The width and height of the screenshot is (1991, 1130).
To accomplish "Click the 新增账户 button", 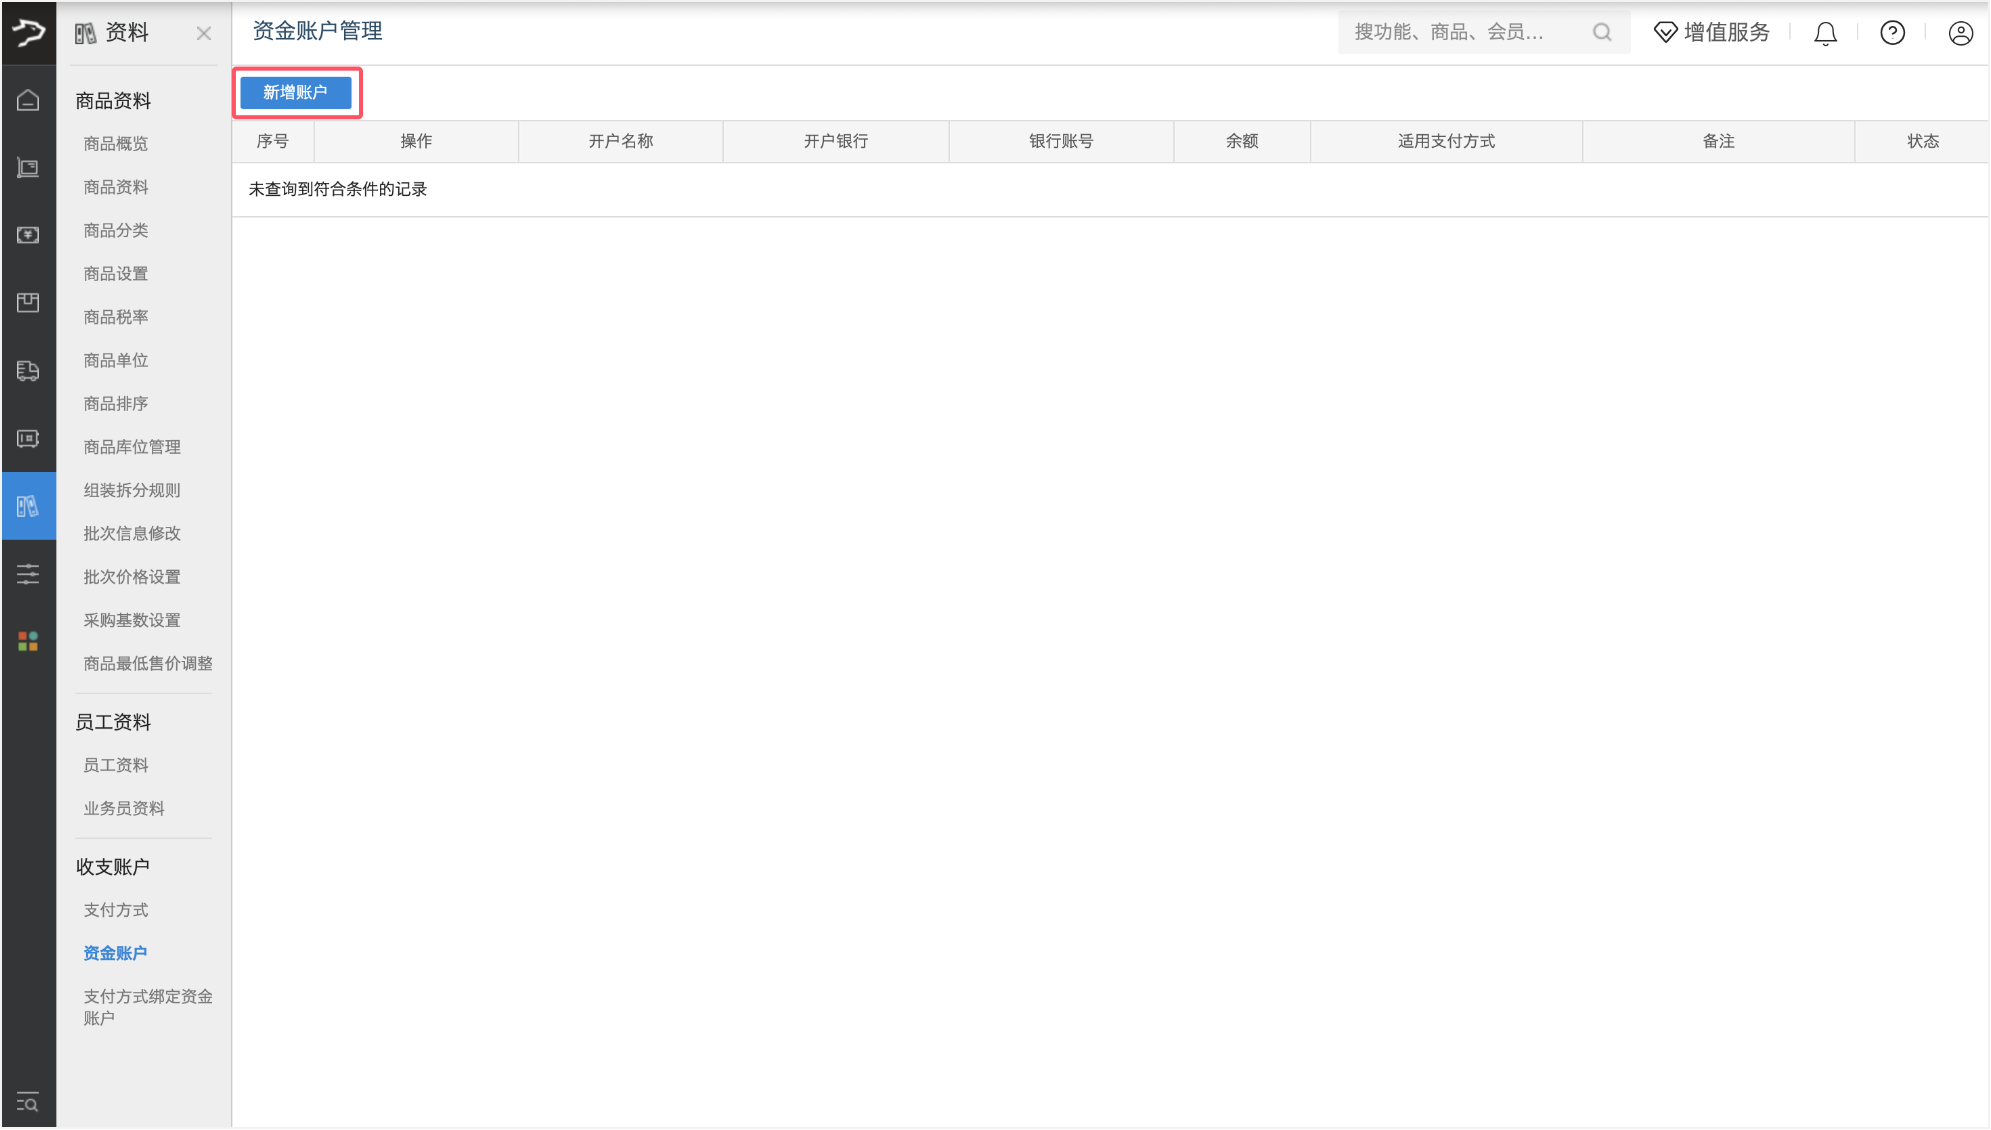I will pyautogui.click(x=296, y=92).
